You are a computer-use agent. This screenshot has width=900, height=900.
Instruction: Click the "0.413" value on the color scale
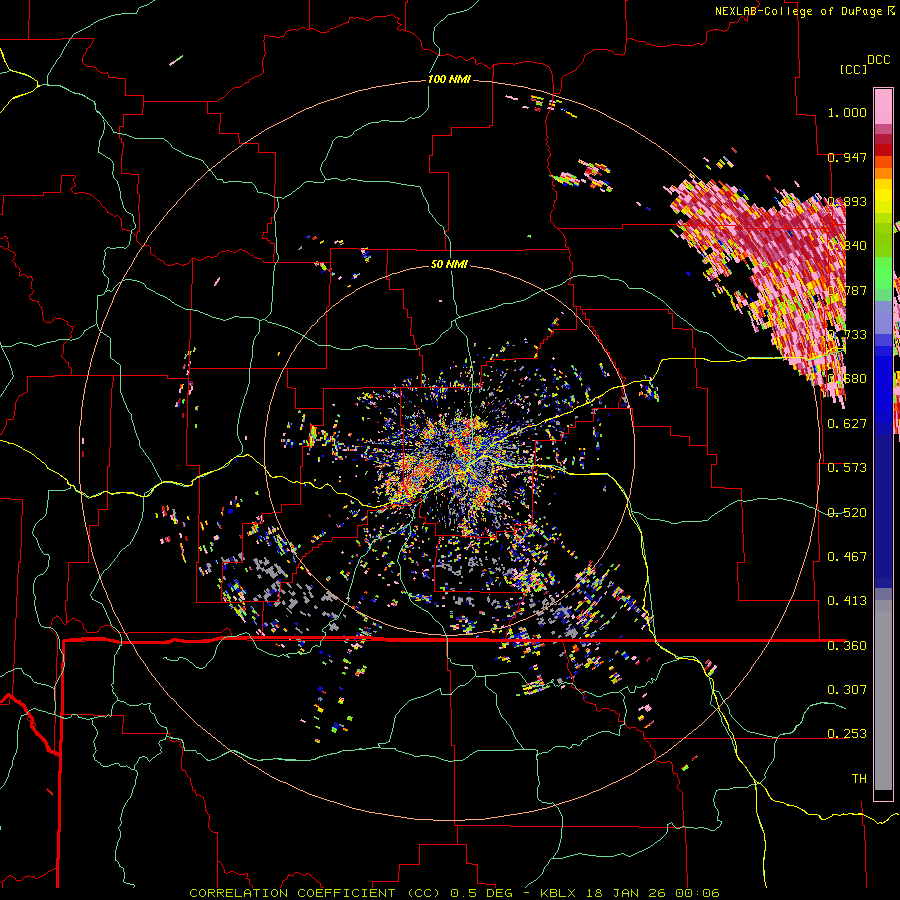pyautogui.click(x=847, y=601)
